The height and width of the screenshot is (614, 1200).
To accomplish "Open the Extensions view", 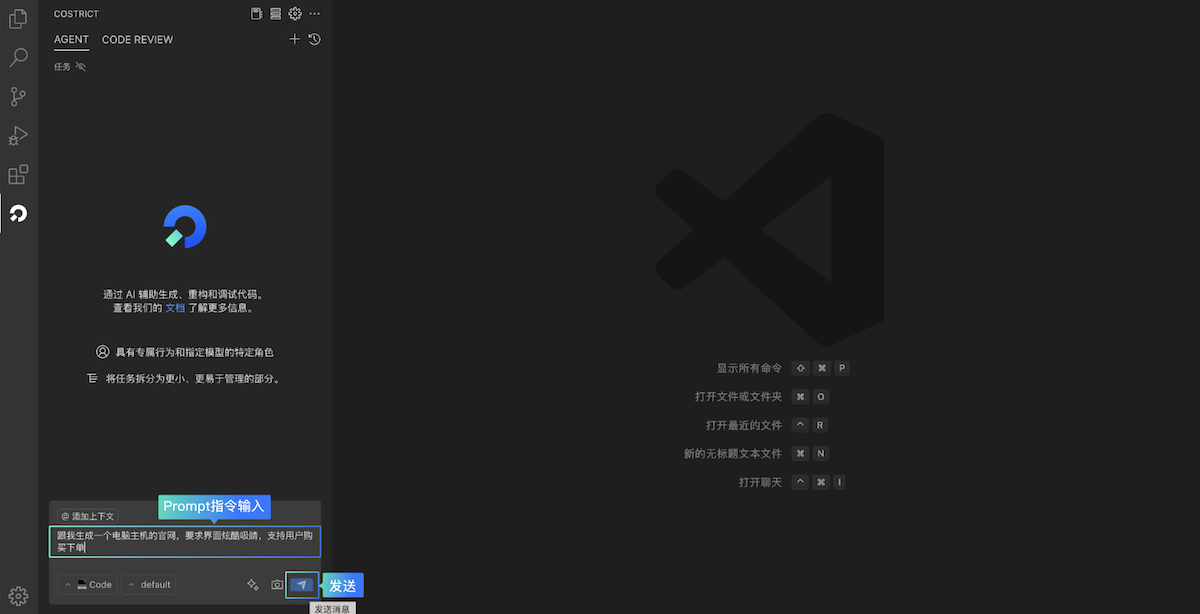I will click(x=18, y=174).
